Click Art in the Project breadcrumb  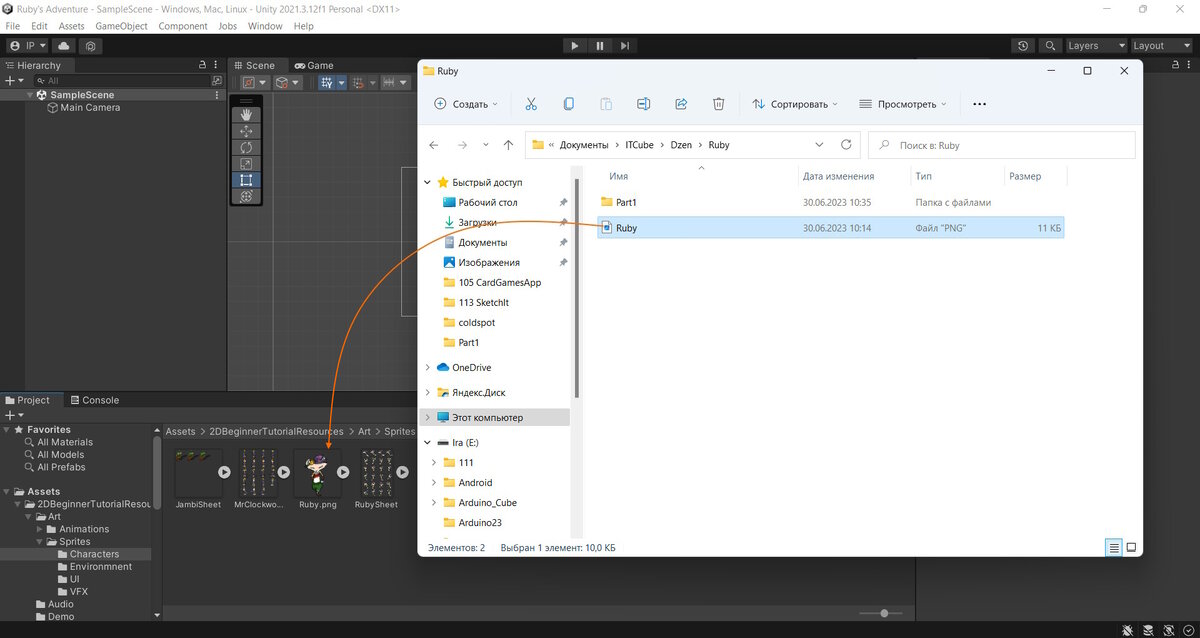tap(364, 432)
